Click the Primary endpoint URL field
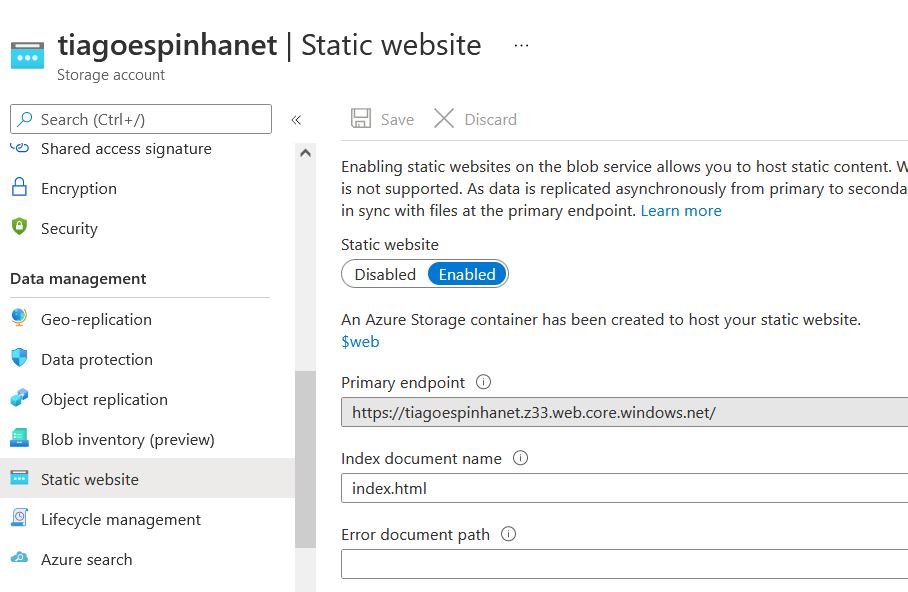 624,412
